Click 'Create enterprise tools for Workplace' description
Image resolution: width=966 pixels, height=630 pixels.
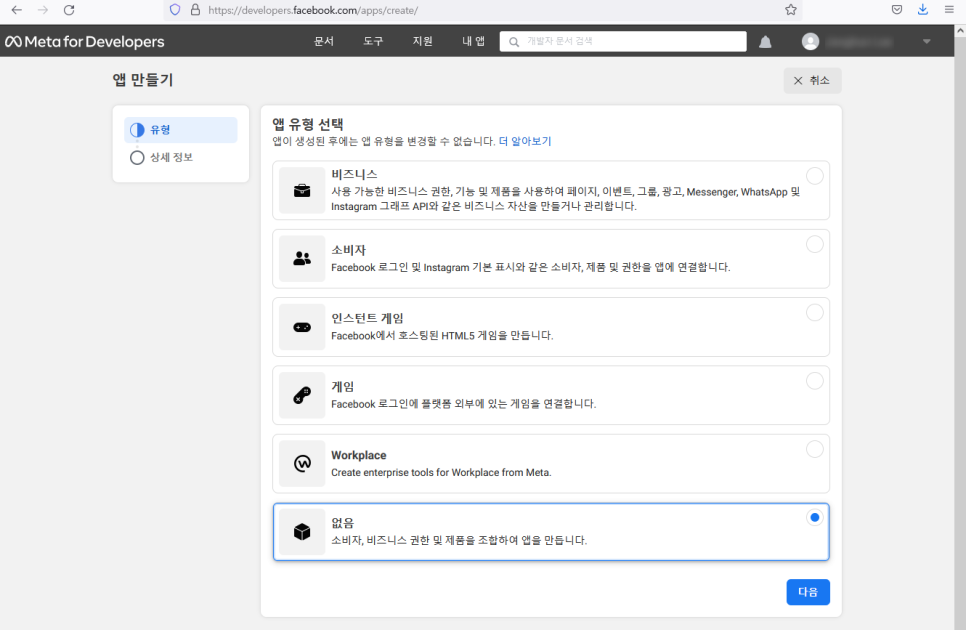pos(441,473)
